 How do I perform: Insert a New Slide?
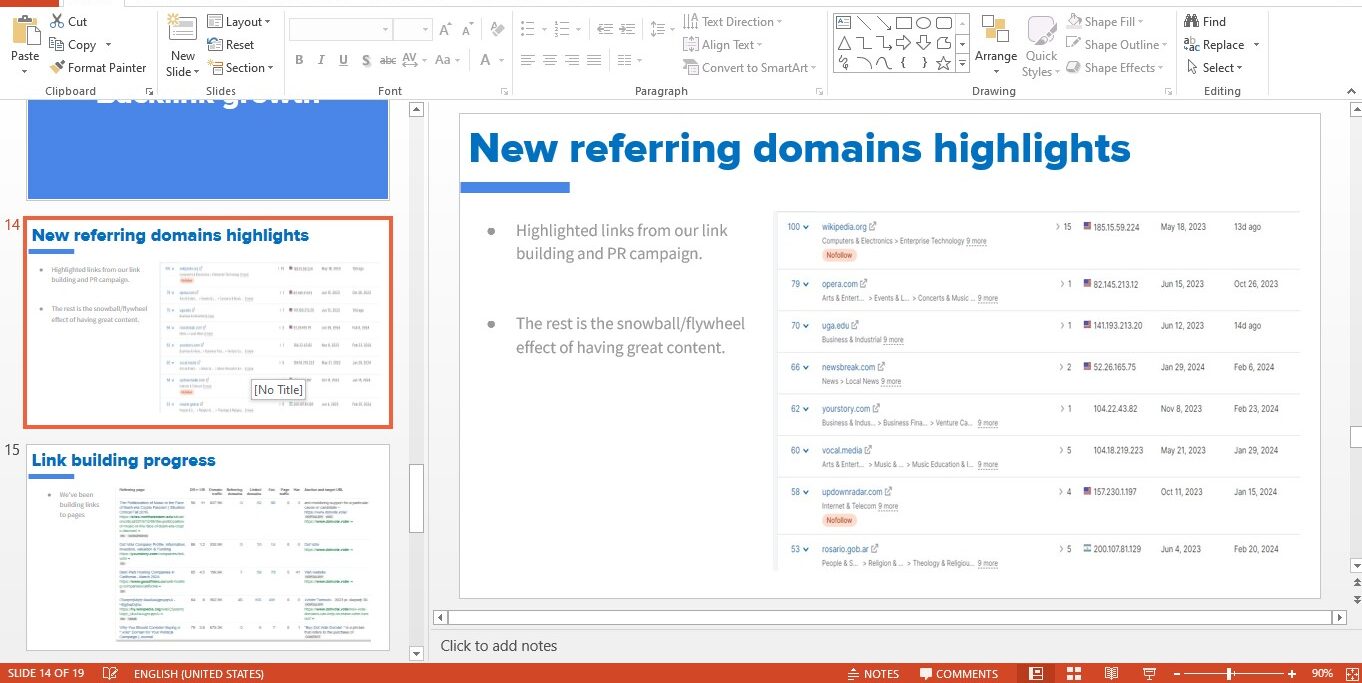(x=182, y=45)
